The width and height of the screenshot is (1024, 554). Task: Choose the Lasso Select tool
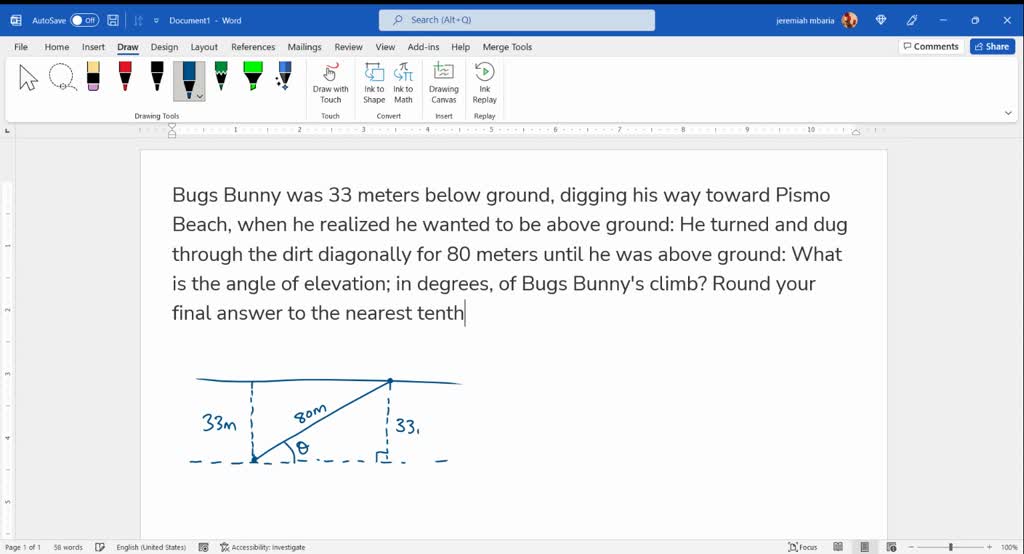[62, 77]
